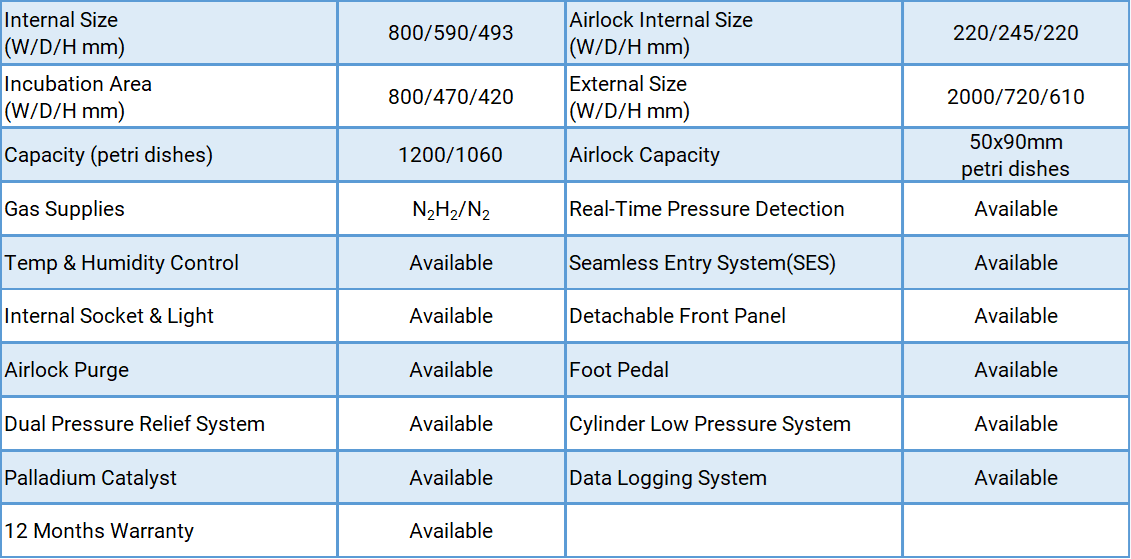This screenshot has width=1131, height=559.
Task: Select the 800/470/420 value cell
Action: [451, 97]
